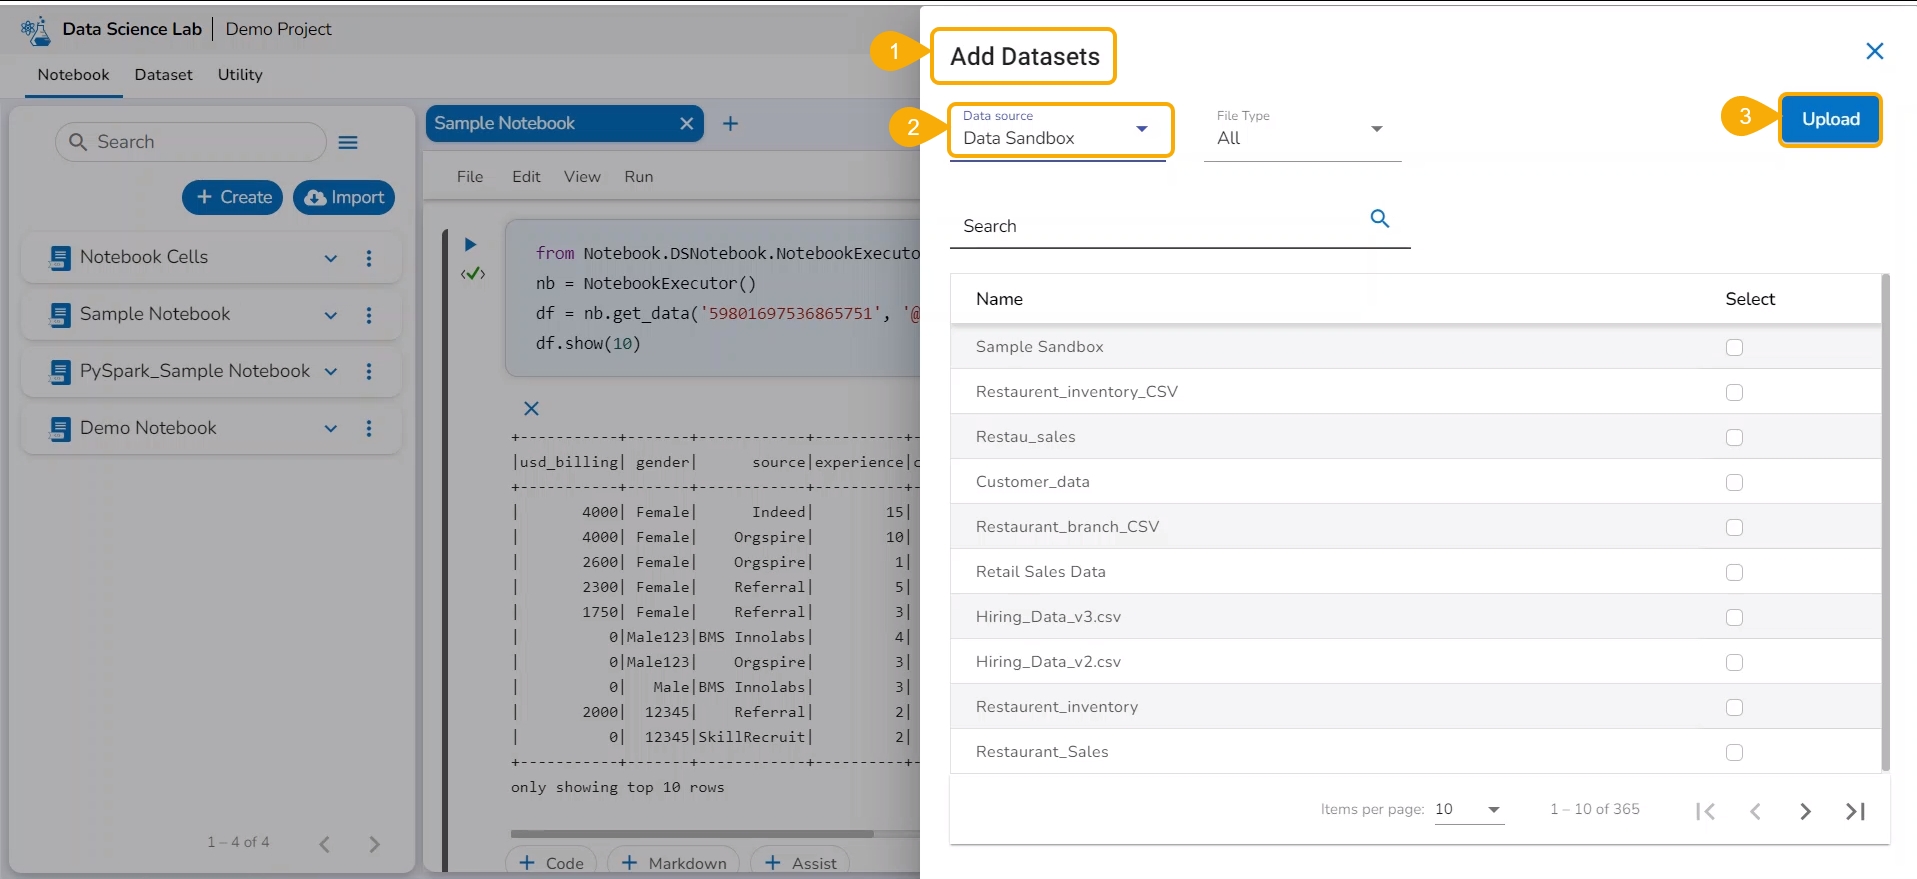Close the cell output with X icon
This screenshot has height=879, width=1917.
[531, 408]
